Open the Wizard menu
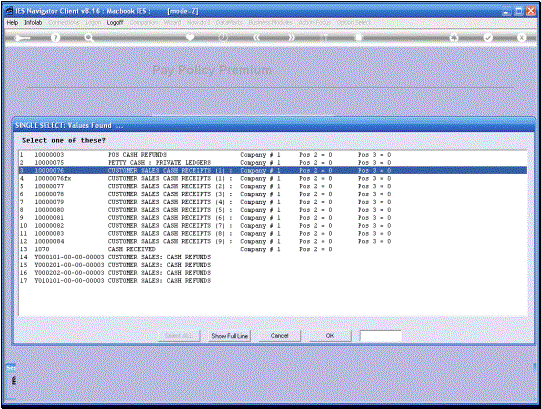Viewport: 541px width, 409px height. click(x=172, y=22)
